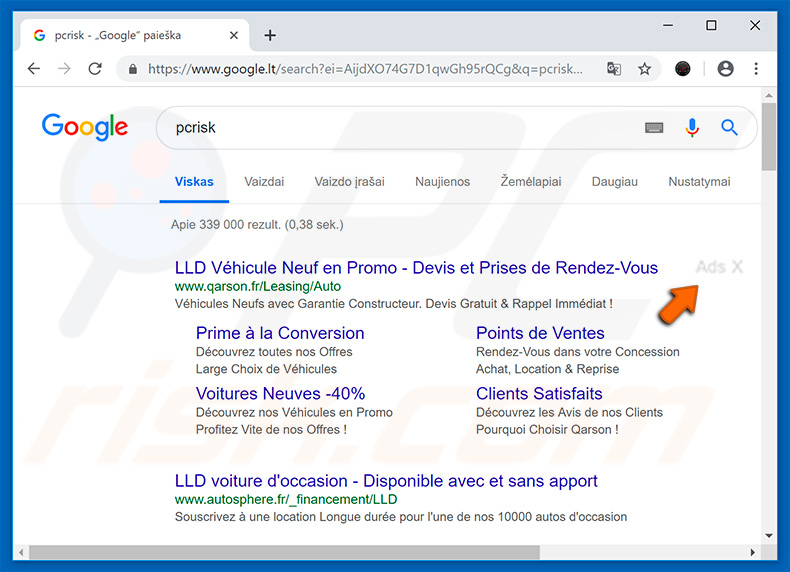Open LLD Véhicule Neuf en Promo link

[416, 268]
